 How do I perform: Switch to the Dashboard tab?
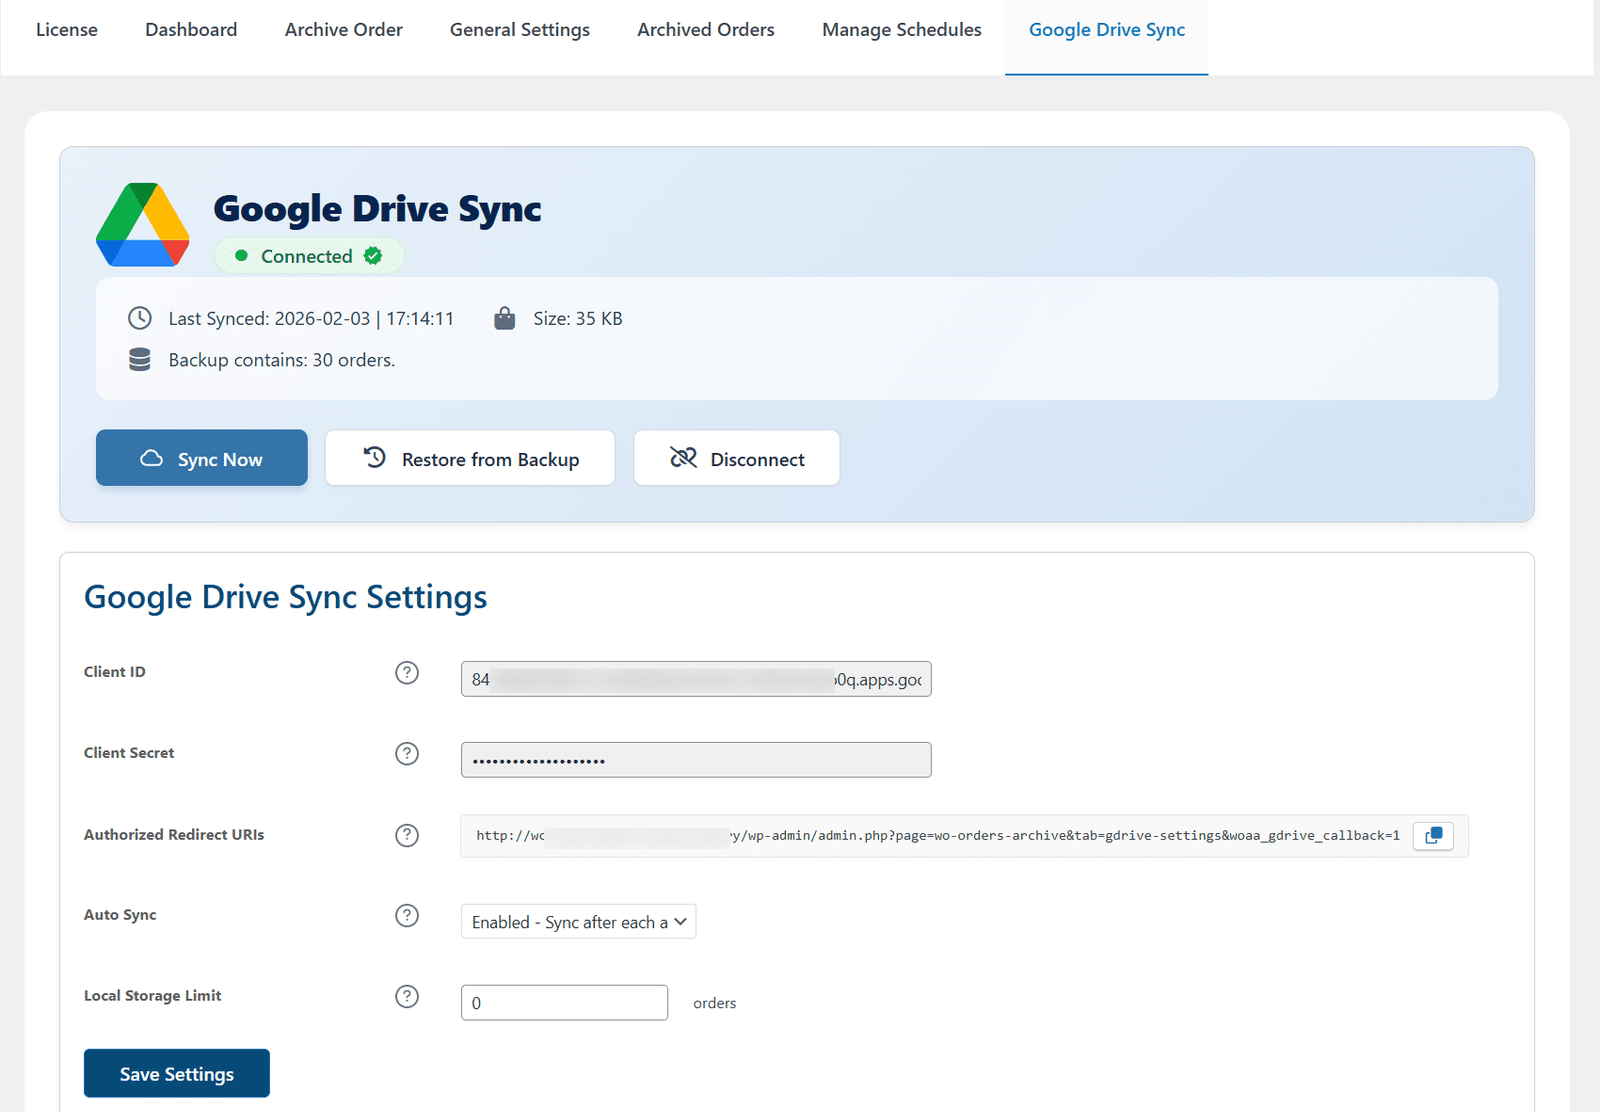191,30
